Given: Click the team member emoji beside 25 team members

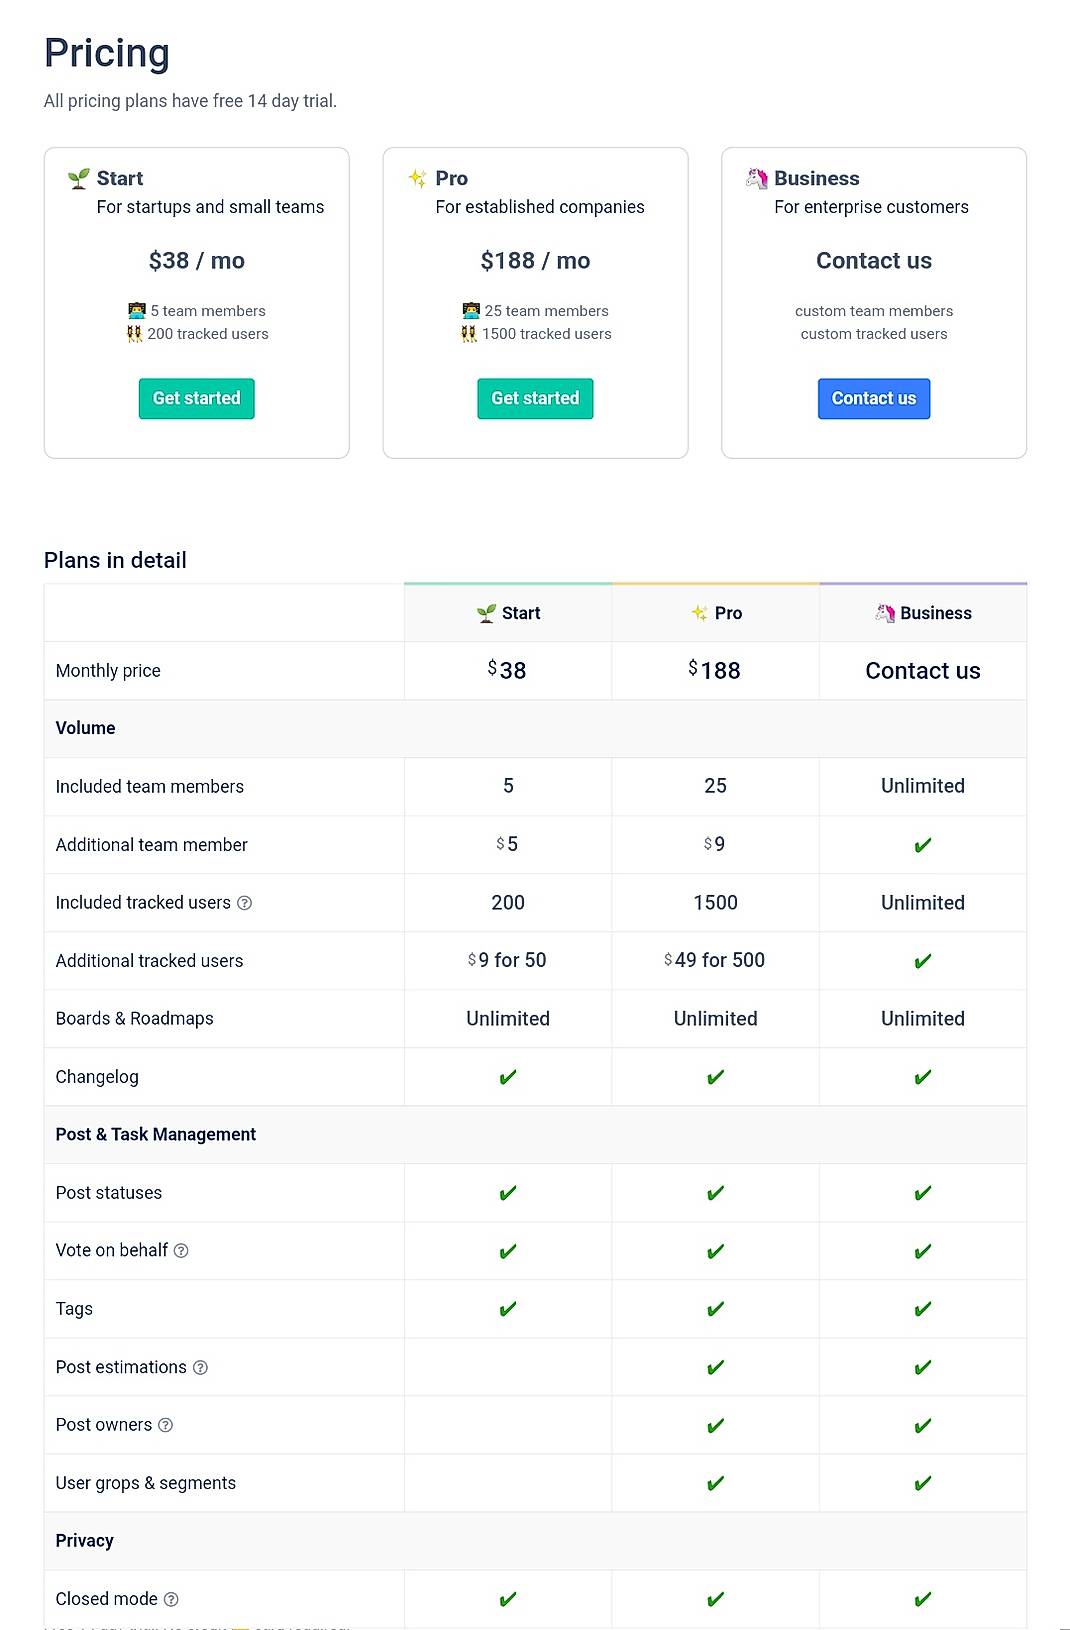Looking at the screenshot, I should (x=472, y=311).
